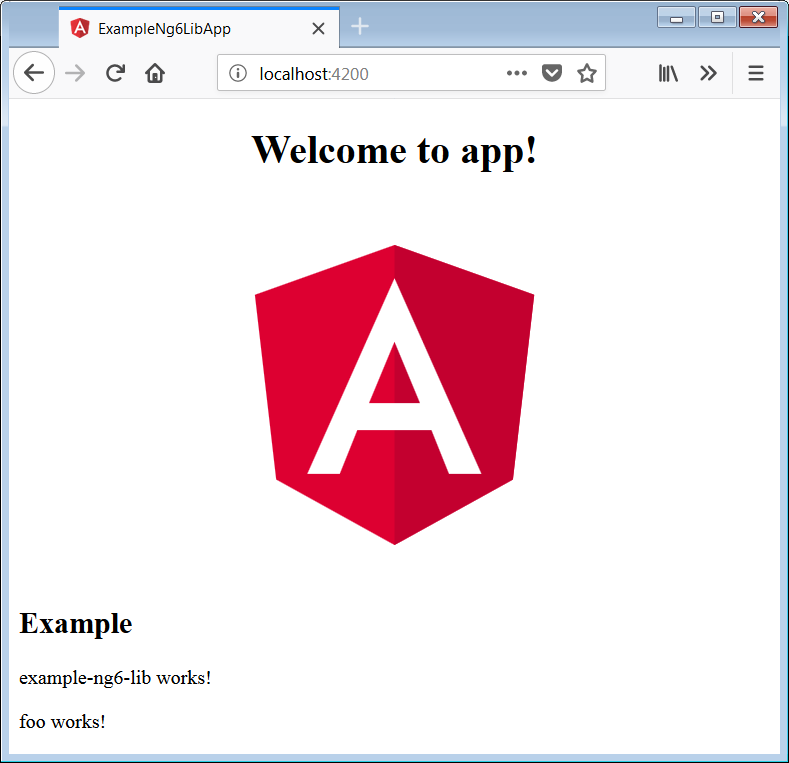Open the Firefox hamburger menu
The height and width of the screenshot is (763, 789).
click(x=756, y=73)
